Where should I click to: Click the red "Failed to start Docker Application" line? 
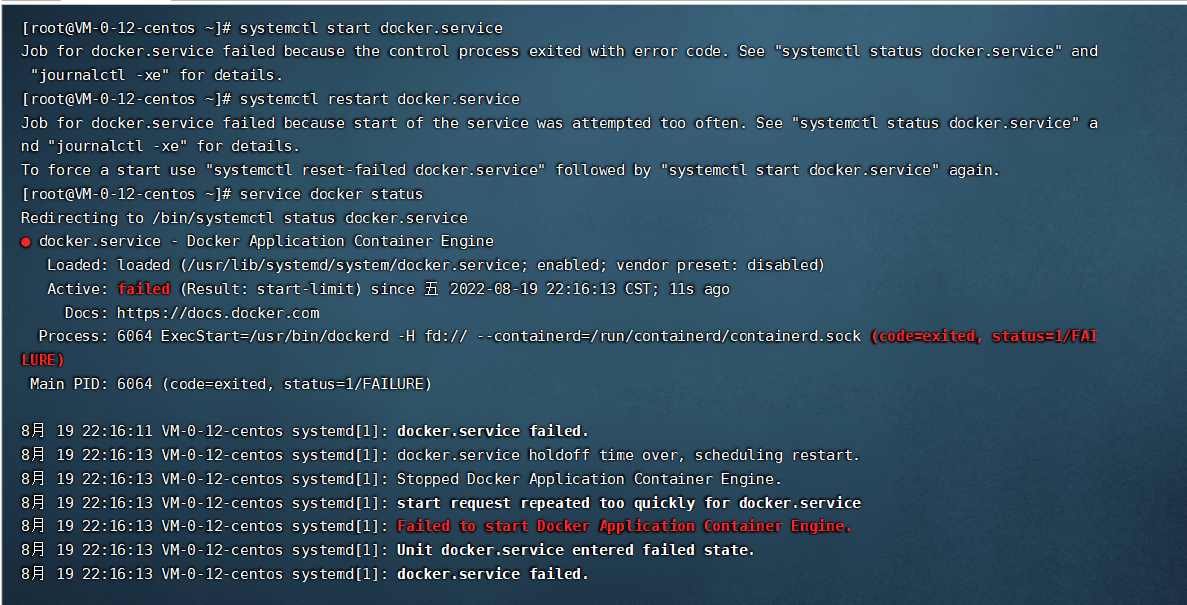(625, 526)
